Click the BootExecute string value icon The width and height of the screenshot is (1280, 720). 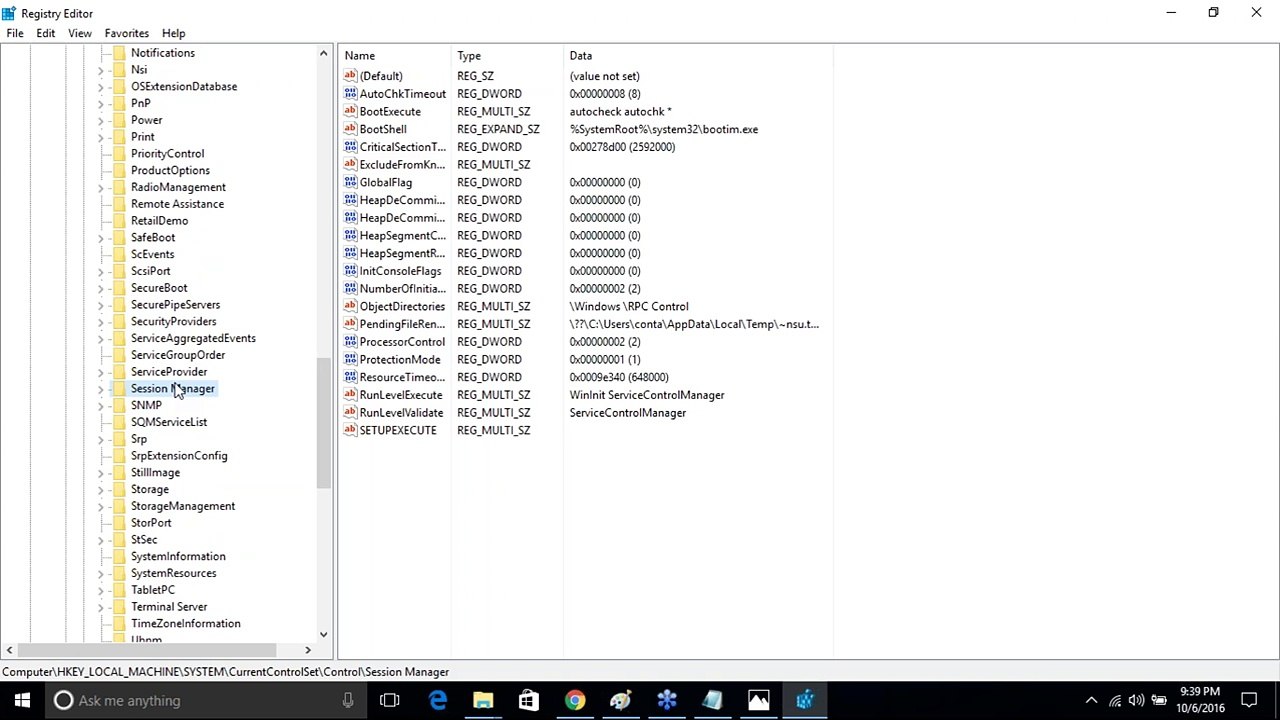(350, 111)
